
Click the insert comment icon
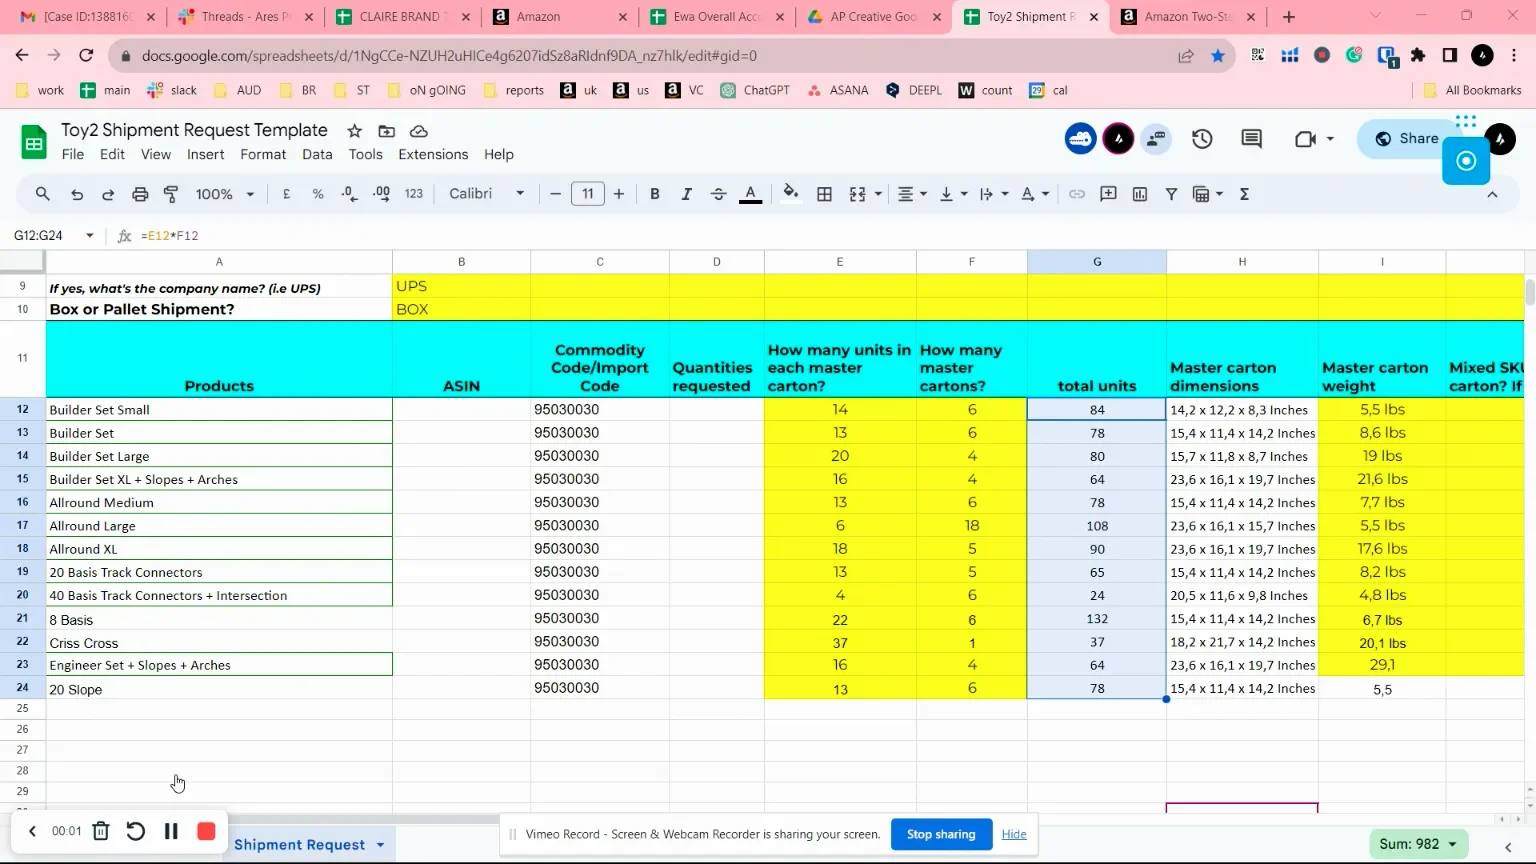(x=1108, y=194)
